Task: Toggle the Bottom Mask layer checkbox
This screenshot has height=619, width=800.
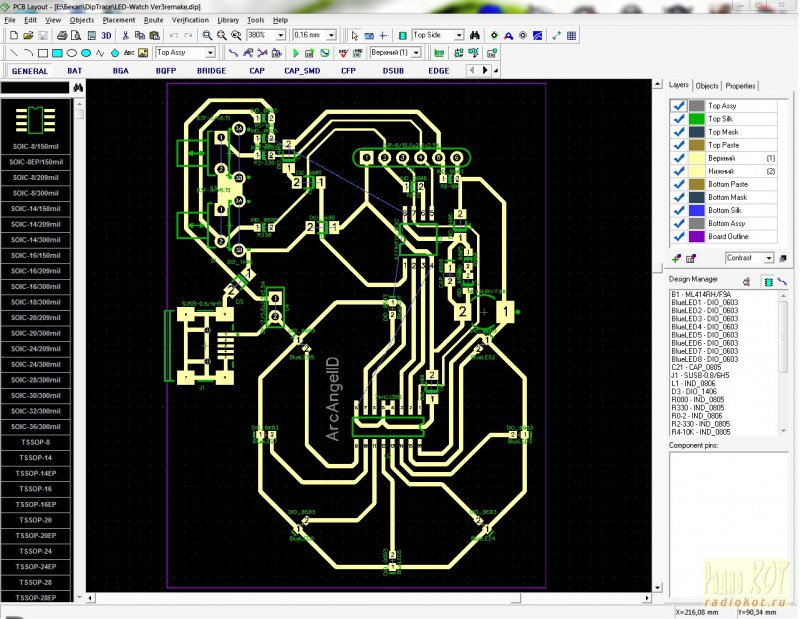Action: point(679,197)
